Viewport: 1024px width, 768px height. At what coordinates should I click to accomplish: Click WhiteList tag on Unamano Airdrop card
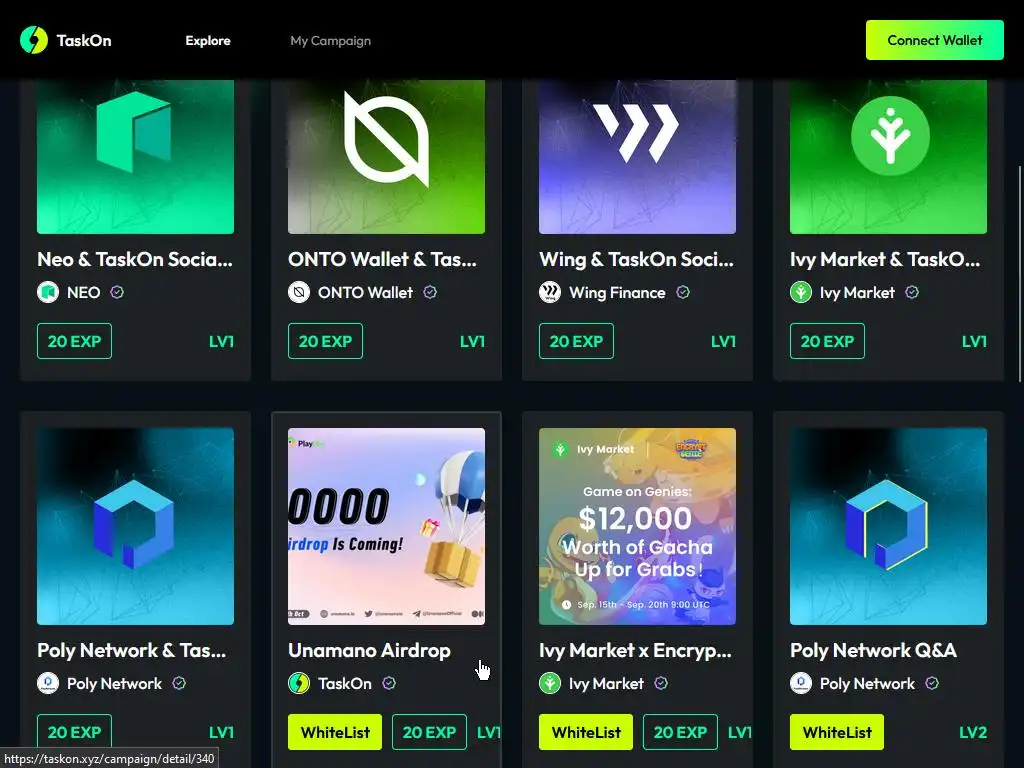click(x=335, y=732)
